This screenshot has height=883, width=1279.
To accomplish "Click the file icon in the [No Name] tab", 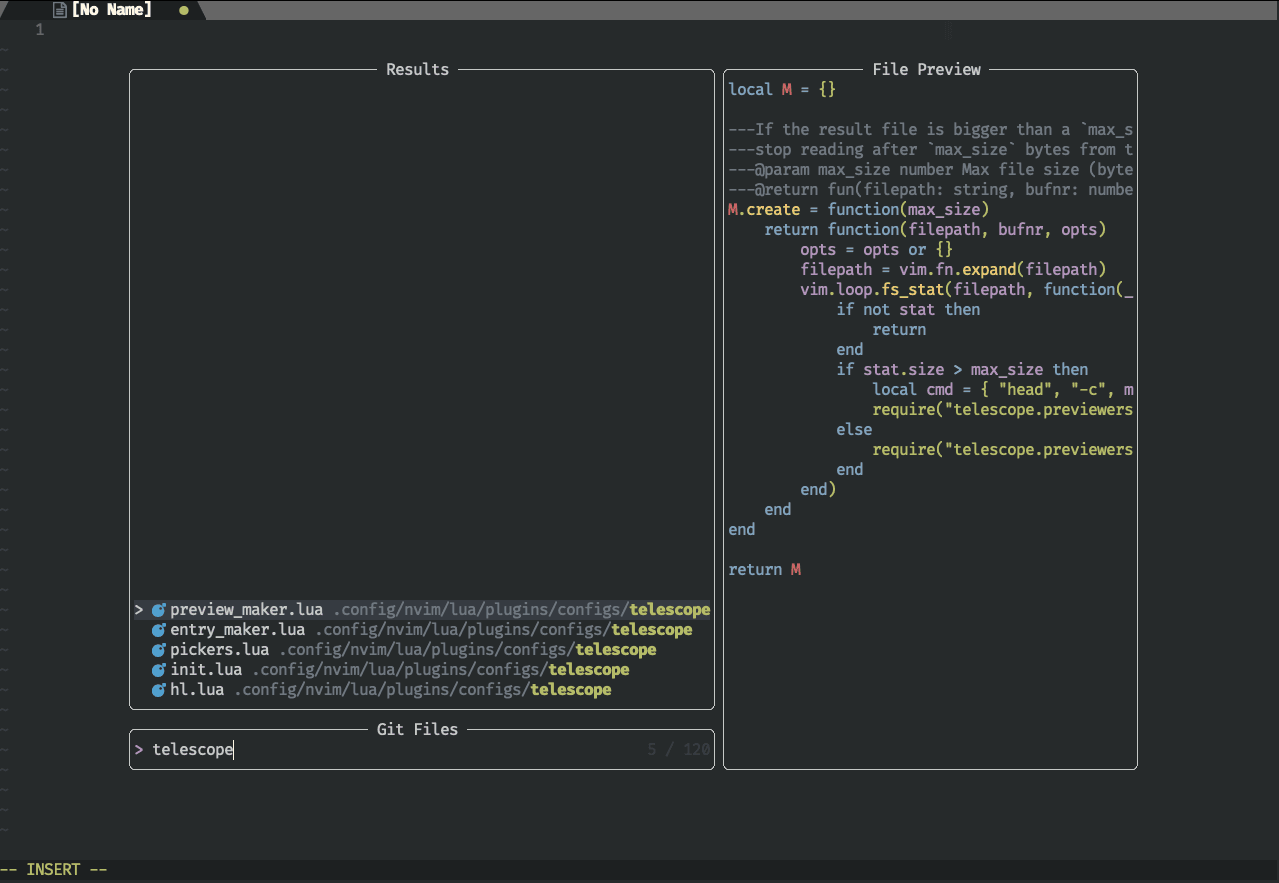I will (60, 10).
